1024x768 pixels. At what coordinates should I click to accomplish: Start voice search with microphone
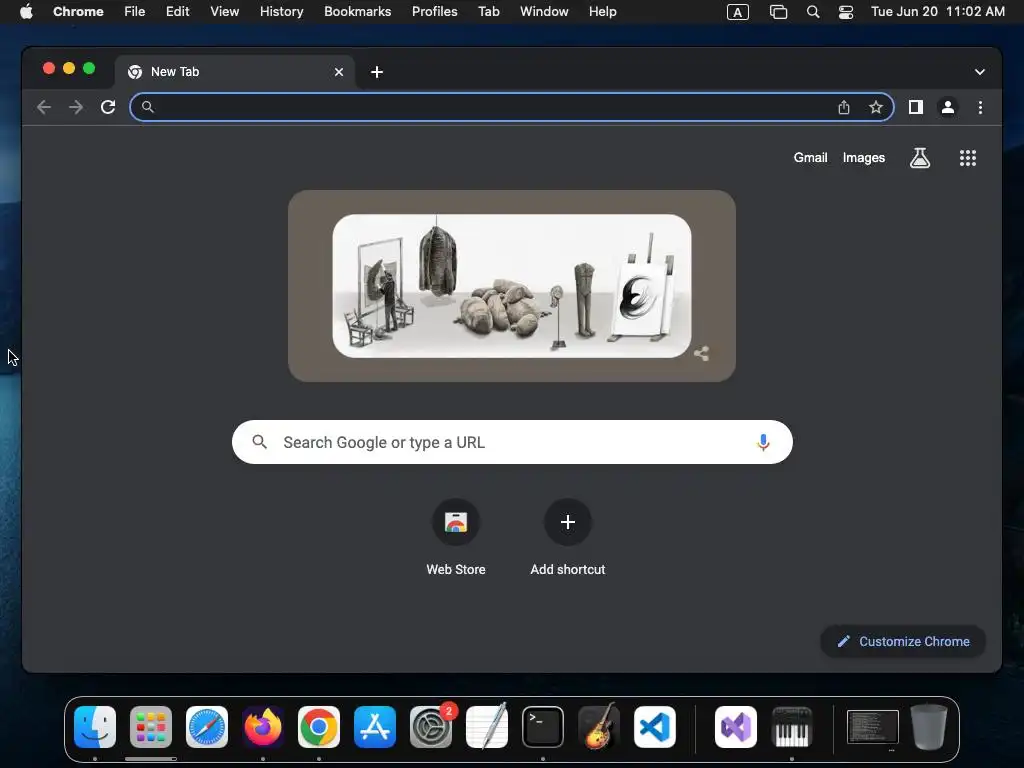(x=763, y=442)
